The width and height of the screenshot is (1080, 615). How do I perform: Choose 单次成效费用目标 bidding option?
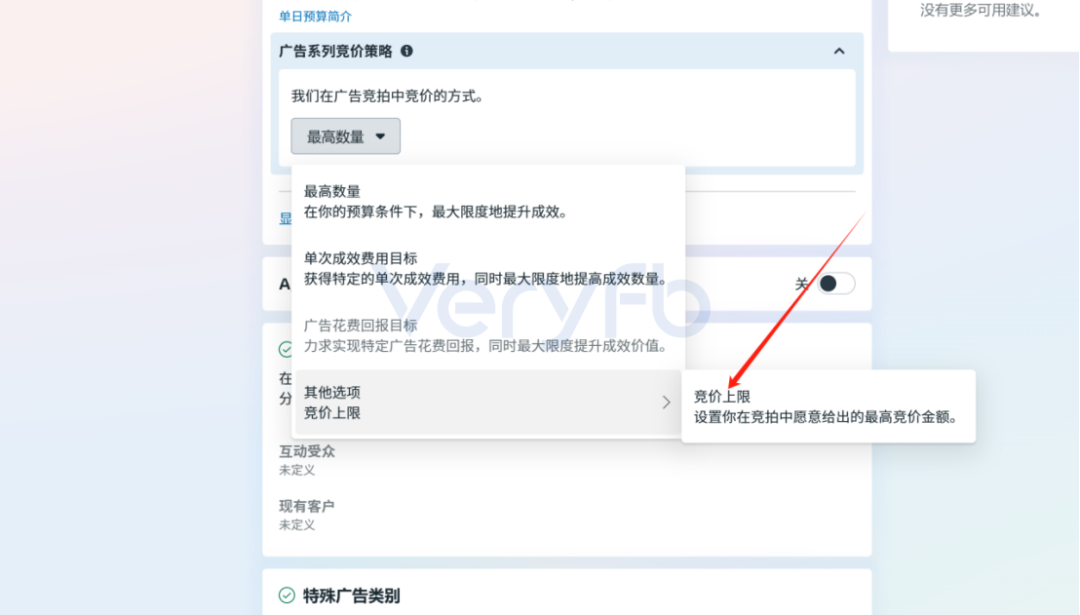488,269
